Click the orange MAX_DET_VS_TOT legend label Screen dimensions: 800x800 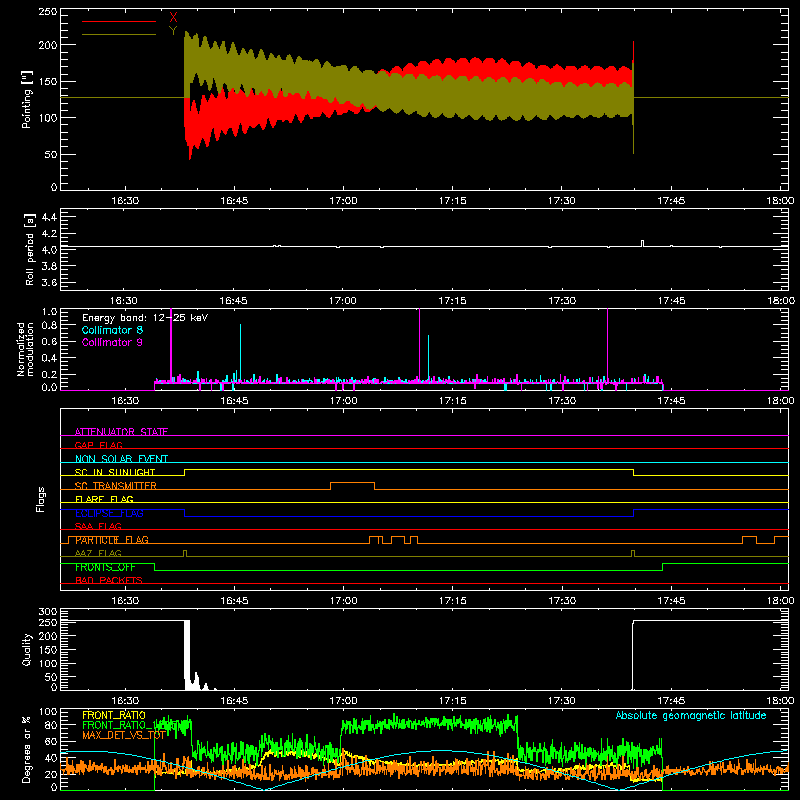(x=123, y=735)
